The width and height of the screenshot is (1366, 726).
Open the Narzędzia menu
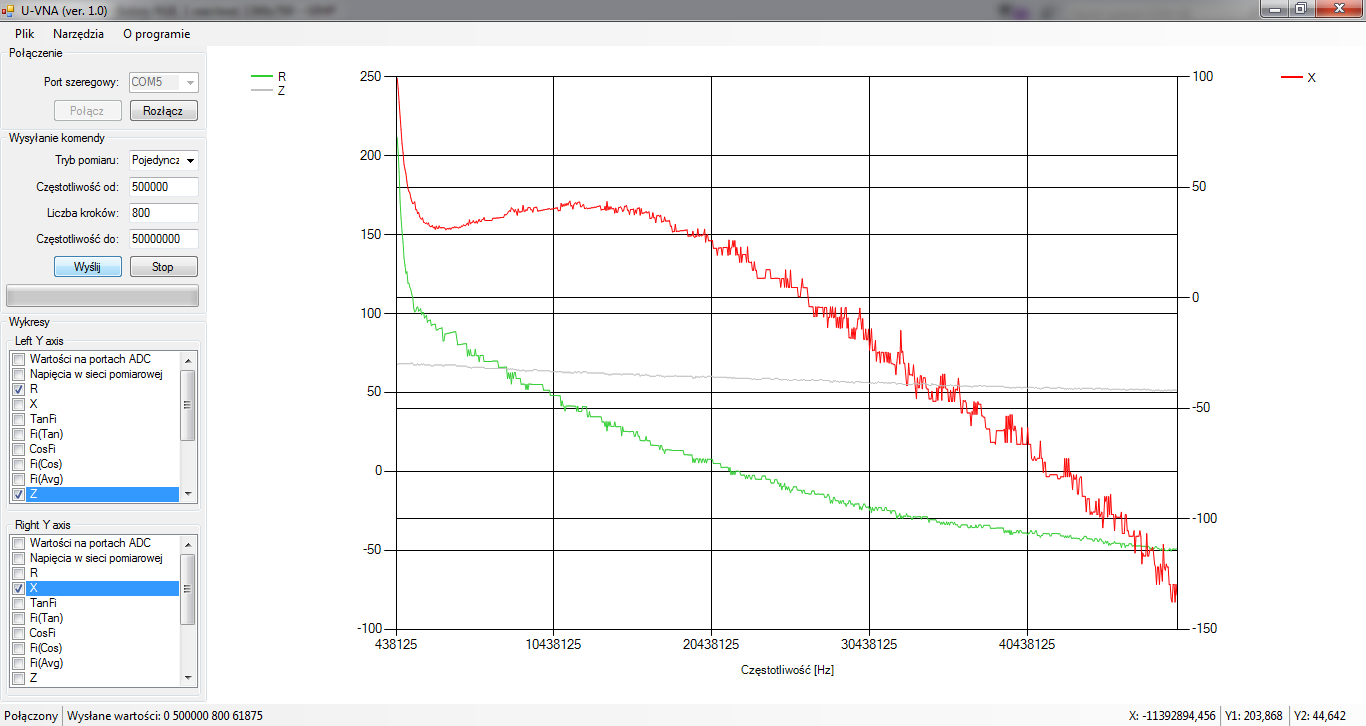pyautogui.click(x=78, y=33)
